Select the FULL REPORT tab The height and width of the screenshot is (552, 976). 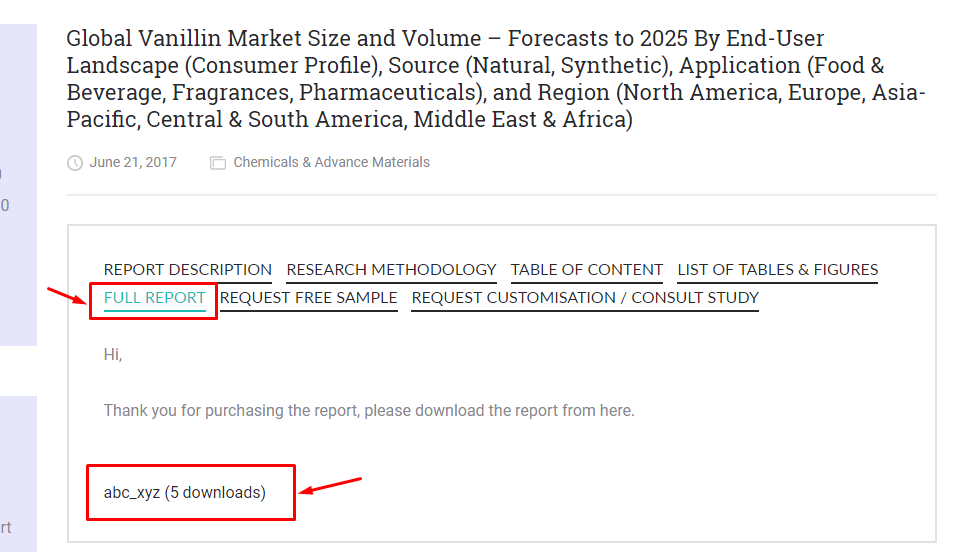pyautogui.click(x=154, y=298)
